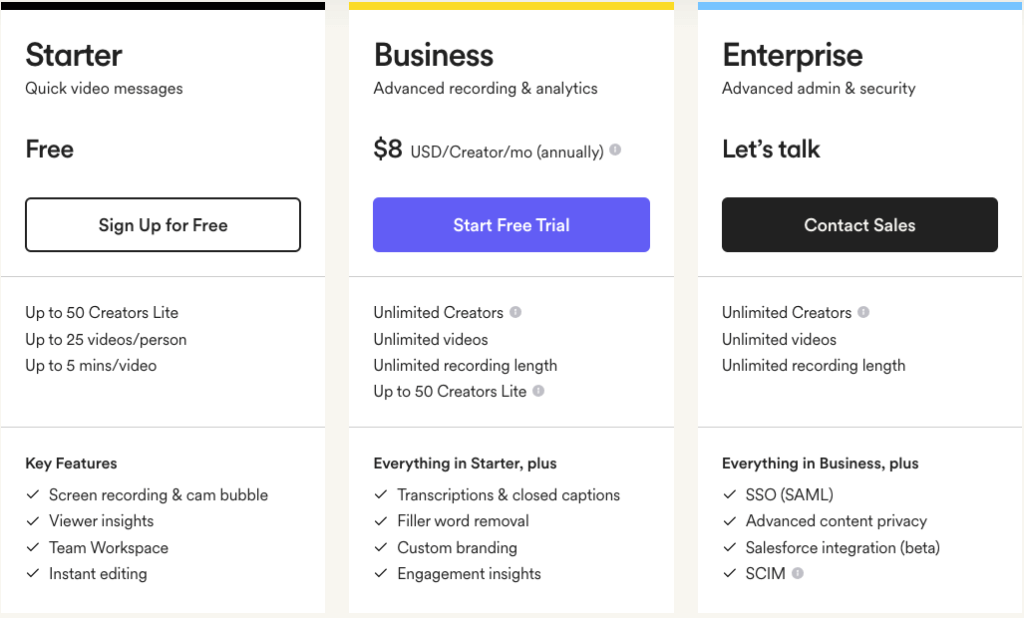Open info icon next to Enterprise Unlimited Creators

coord(863,312)
